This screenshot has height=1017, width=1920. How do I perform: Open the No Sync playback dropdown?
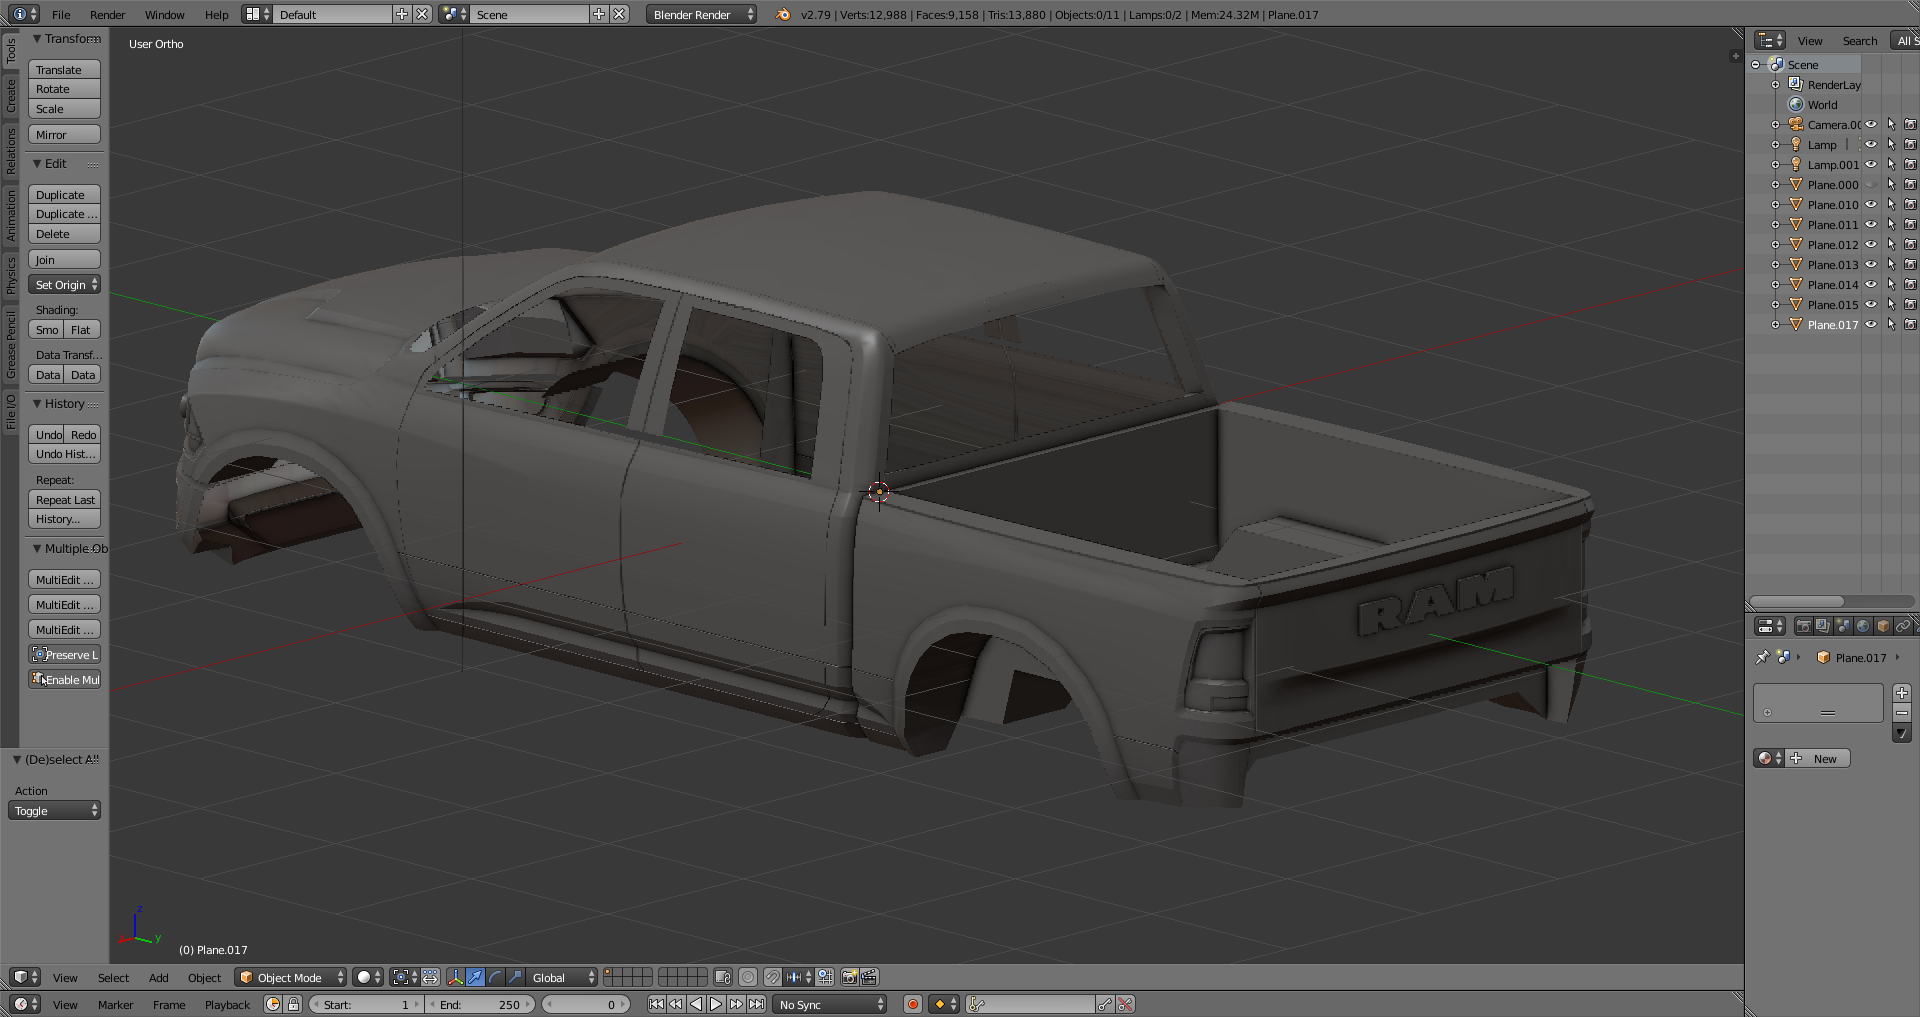click(x=830, y=1004)
